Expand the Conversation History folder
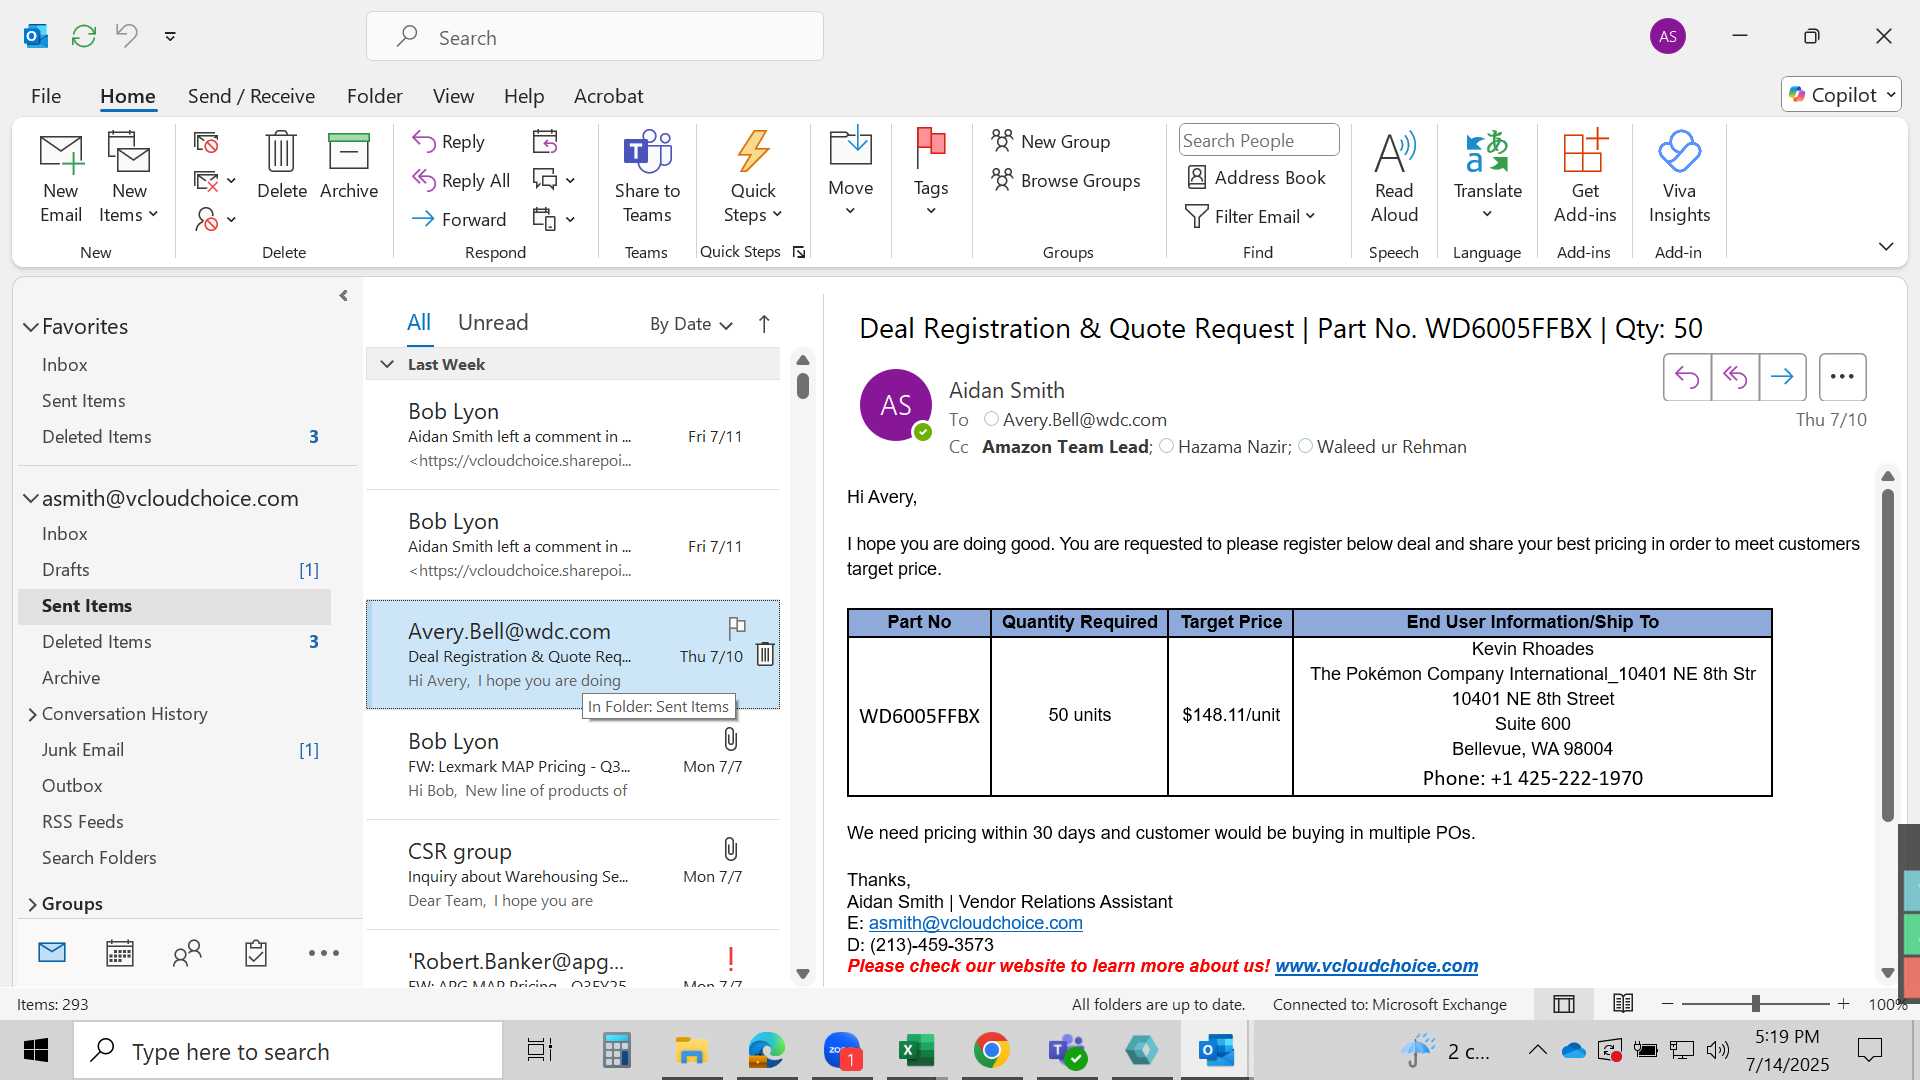This screenshot has height=1080, width=1920. [32, 714]
